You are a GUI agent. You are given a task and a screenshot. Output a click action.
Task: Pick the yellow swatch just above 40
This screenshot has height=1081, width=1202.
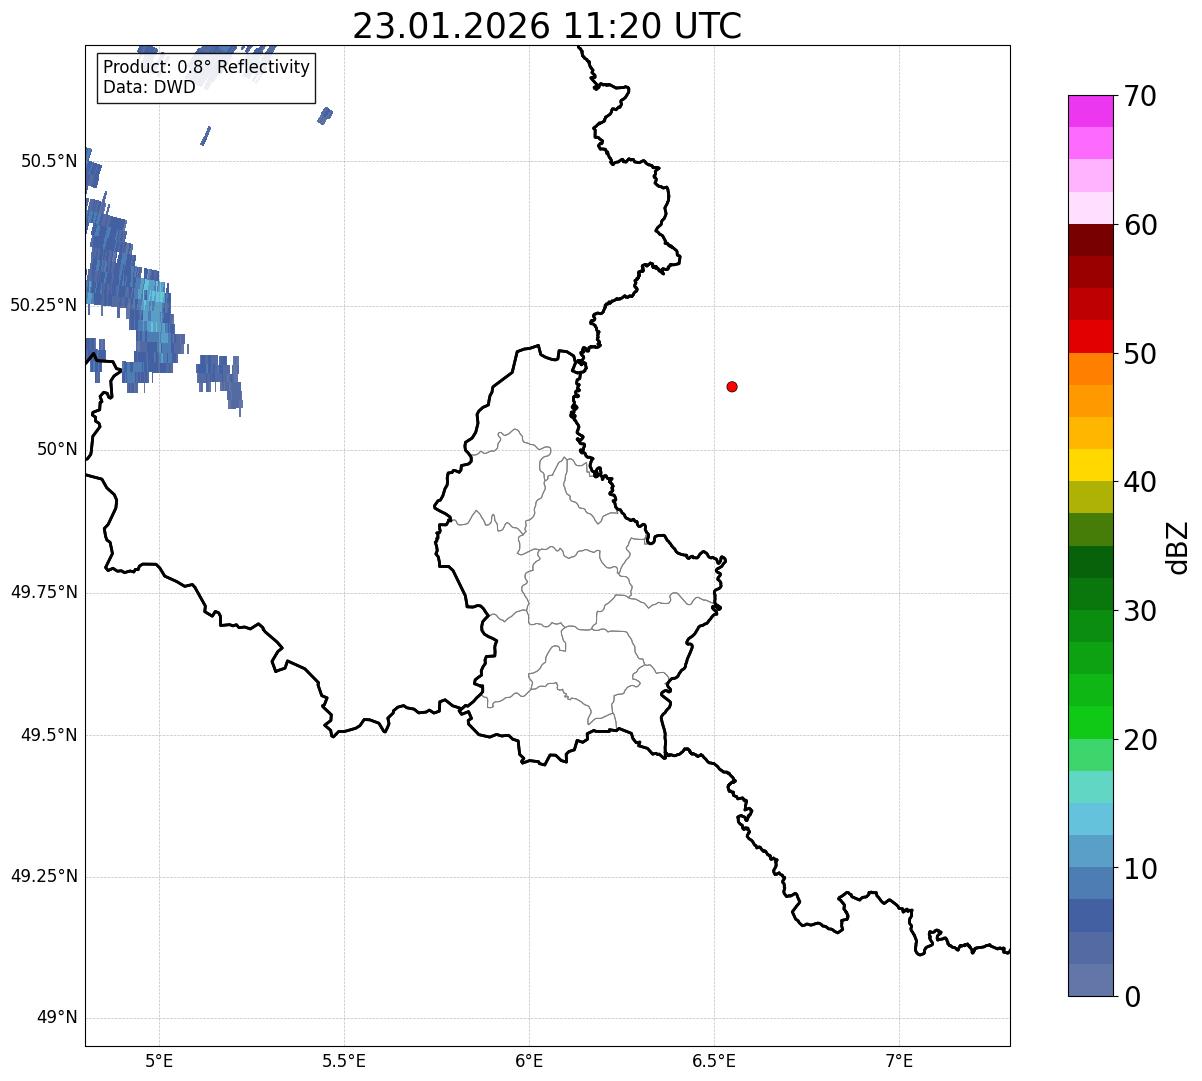point(1091,465)
